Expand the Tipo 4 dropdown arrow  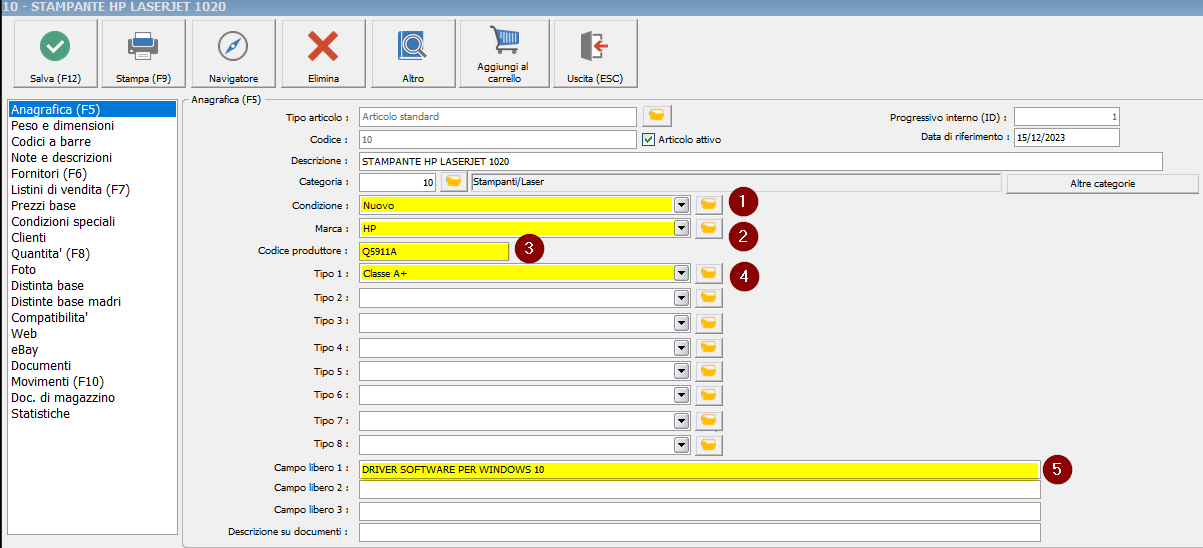[682, 347]
